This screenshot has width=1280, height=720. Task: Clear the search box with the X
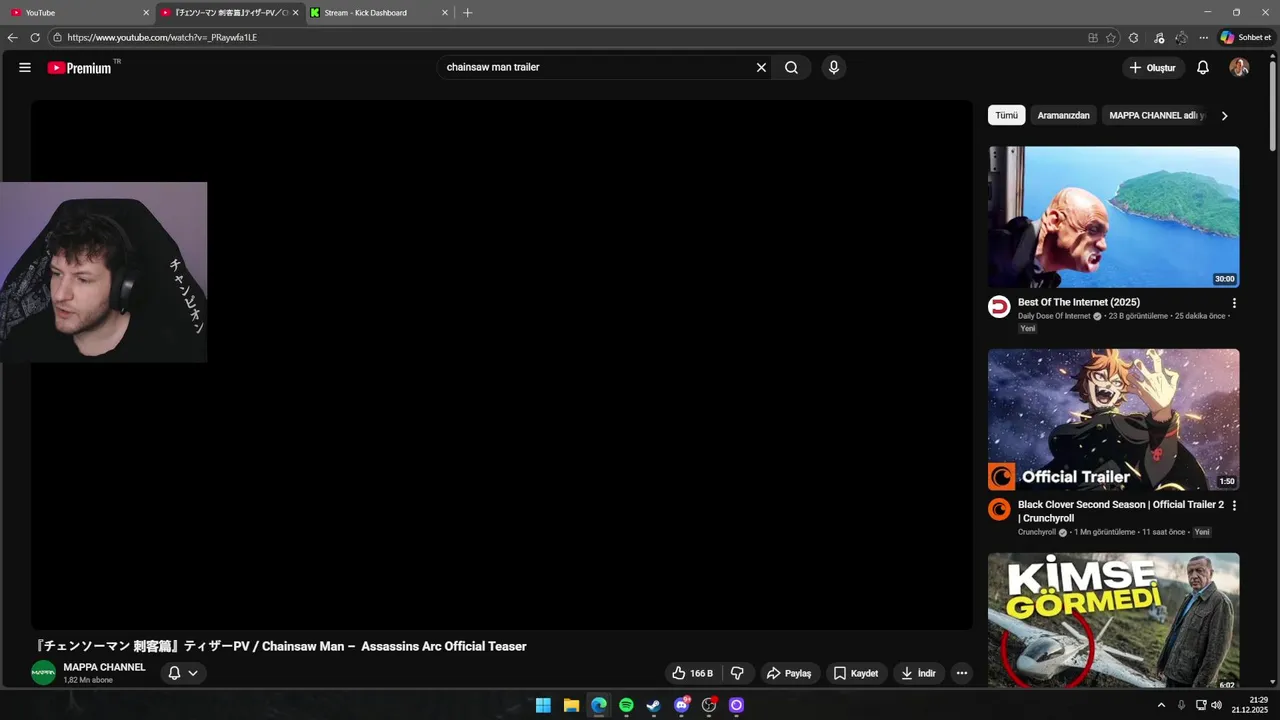click(x=761, y=68)
